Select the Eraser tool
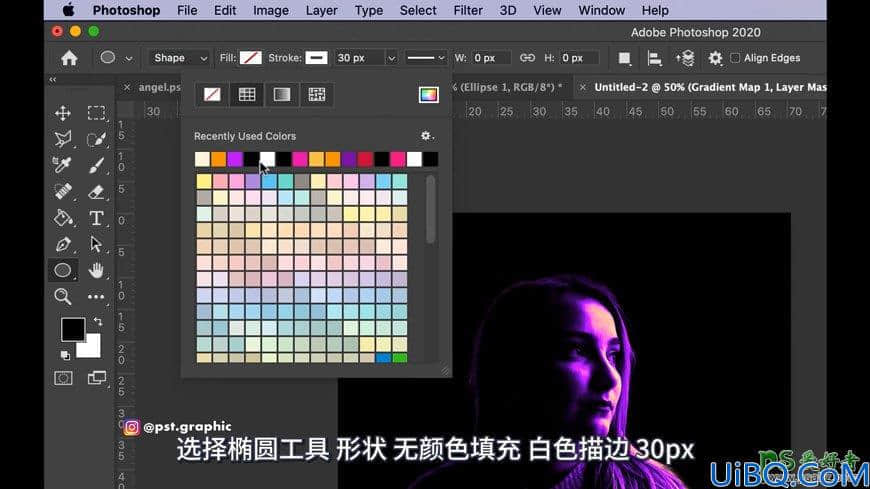 (96, 191)
